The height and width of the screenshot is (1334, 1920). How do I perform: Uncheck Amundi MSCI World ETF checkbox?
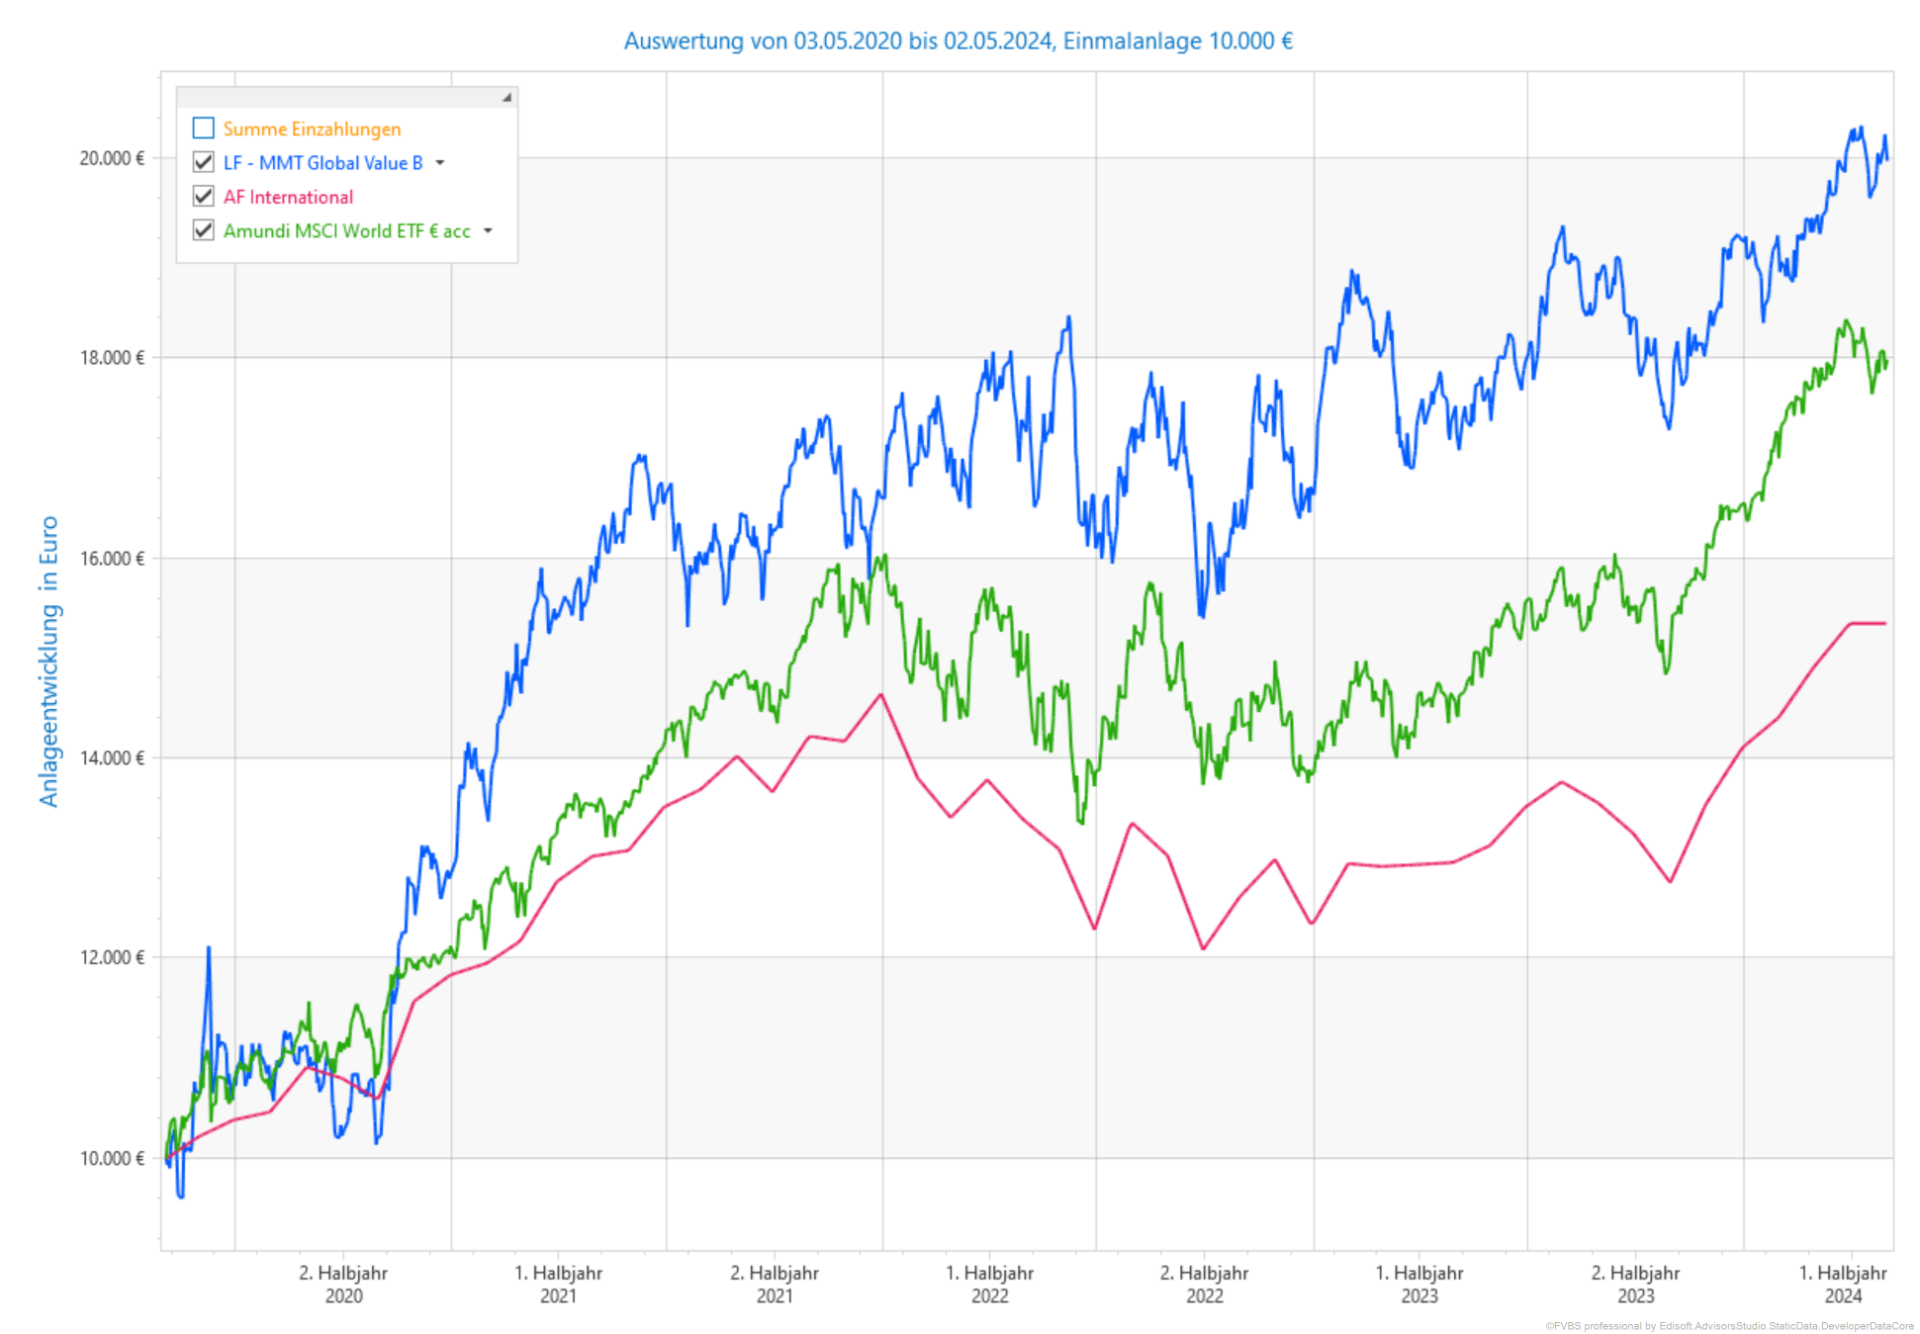203,230
